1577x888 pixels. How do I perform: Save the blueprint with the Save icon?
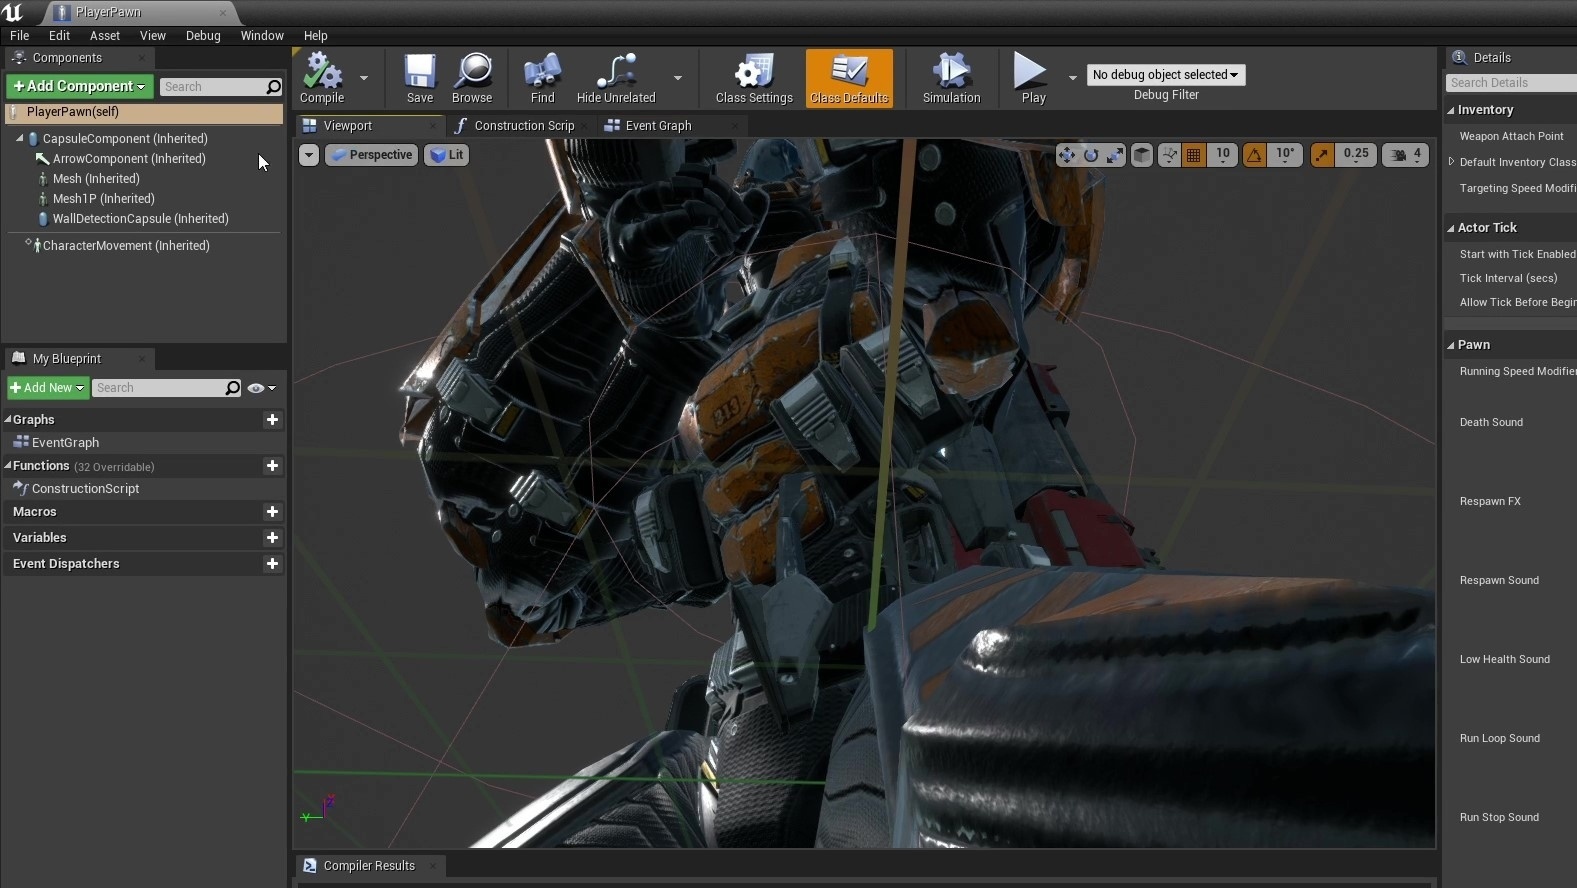point(419,78)
